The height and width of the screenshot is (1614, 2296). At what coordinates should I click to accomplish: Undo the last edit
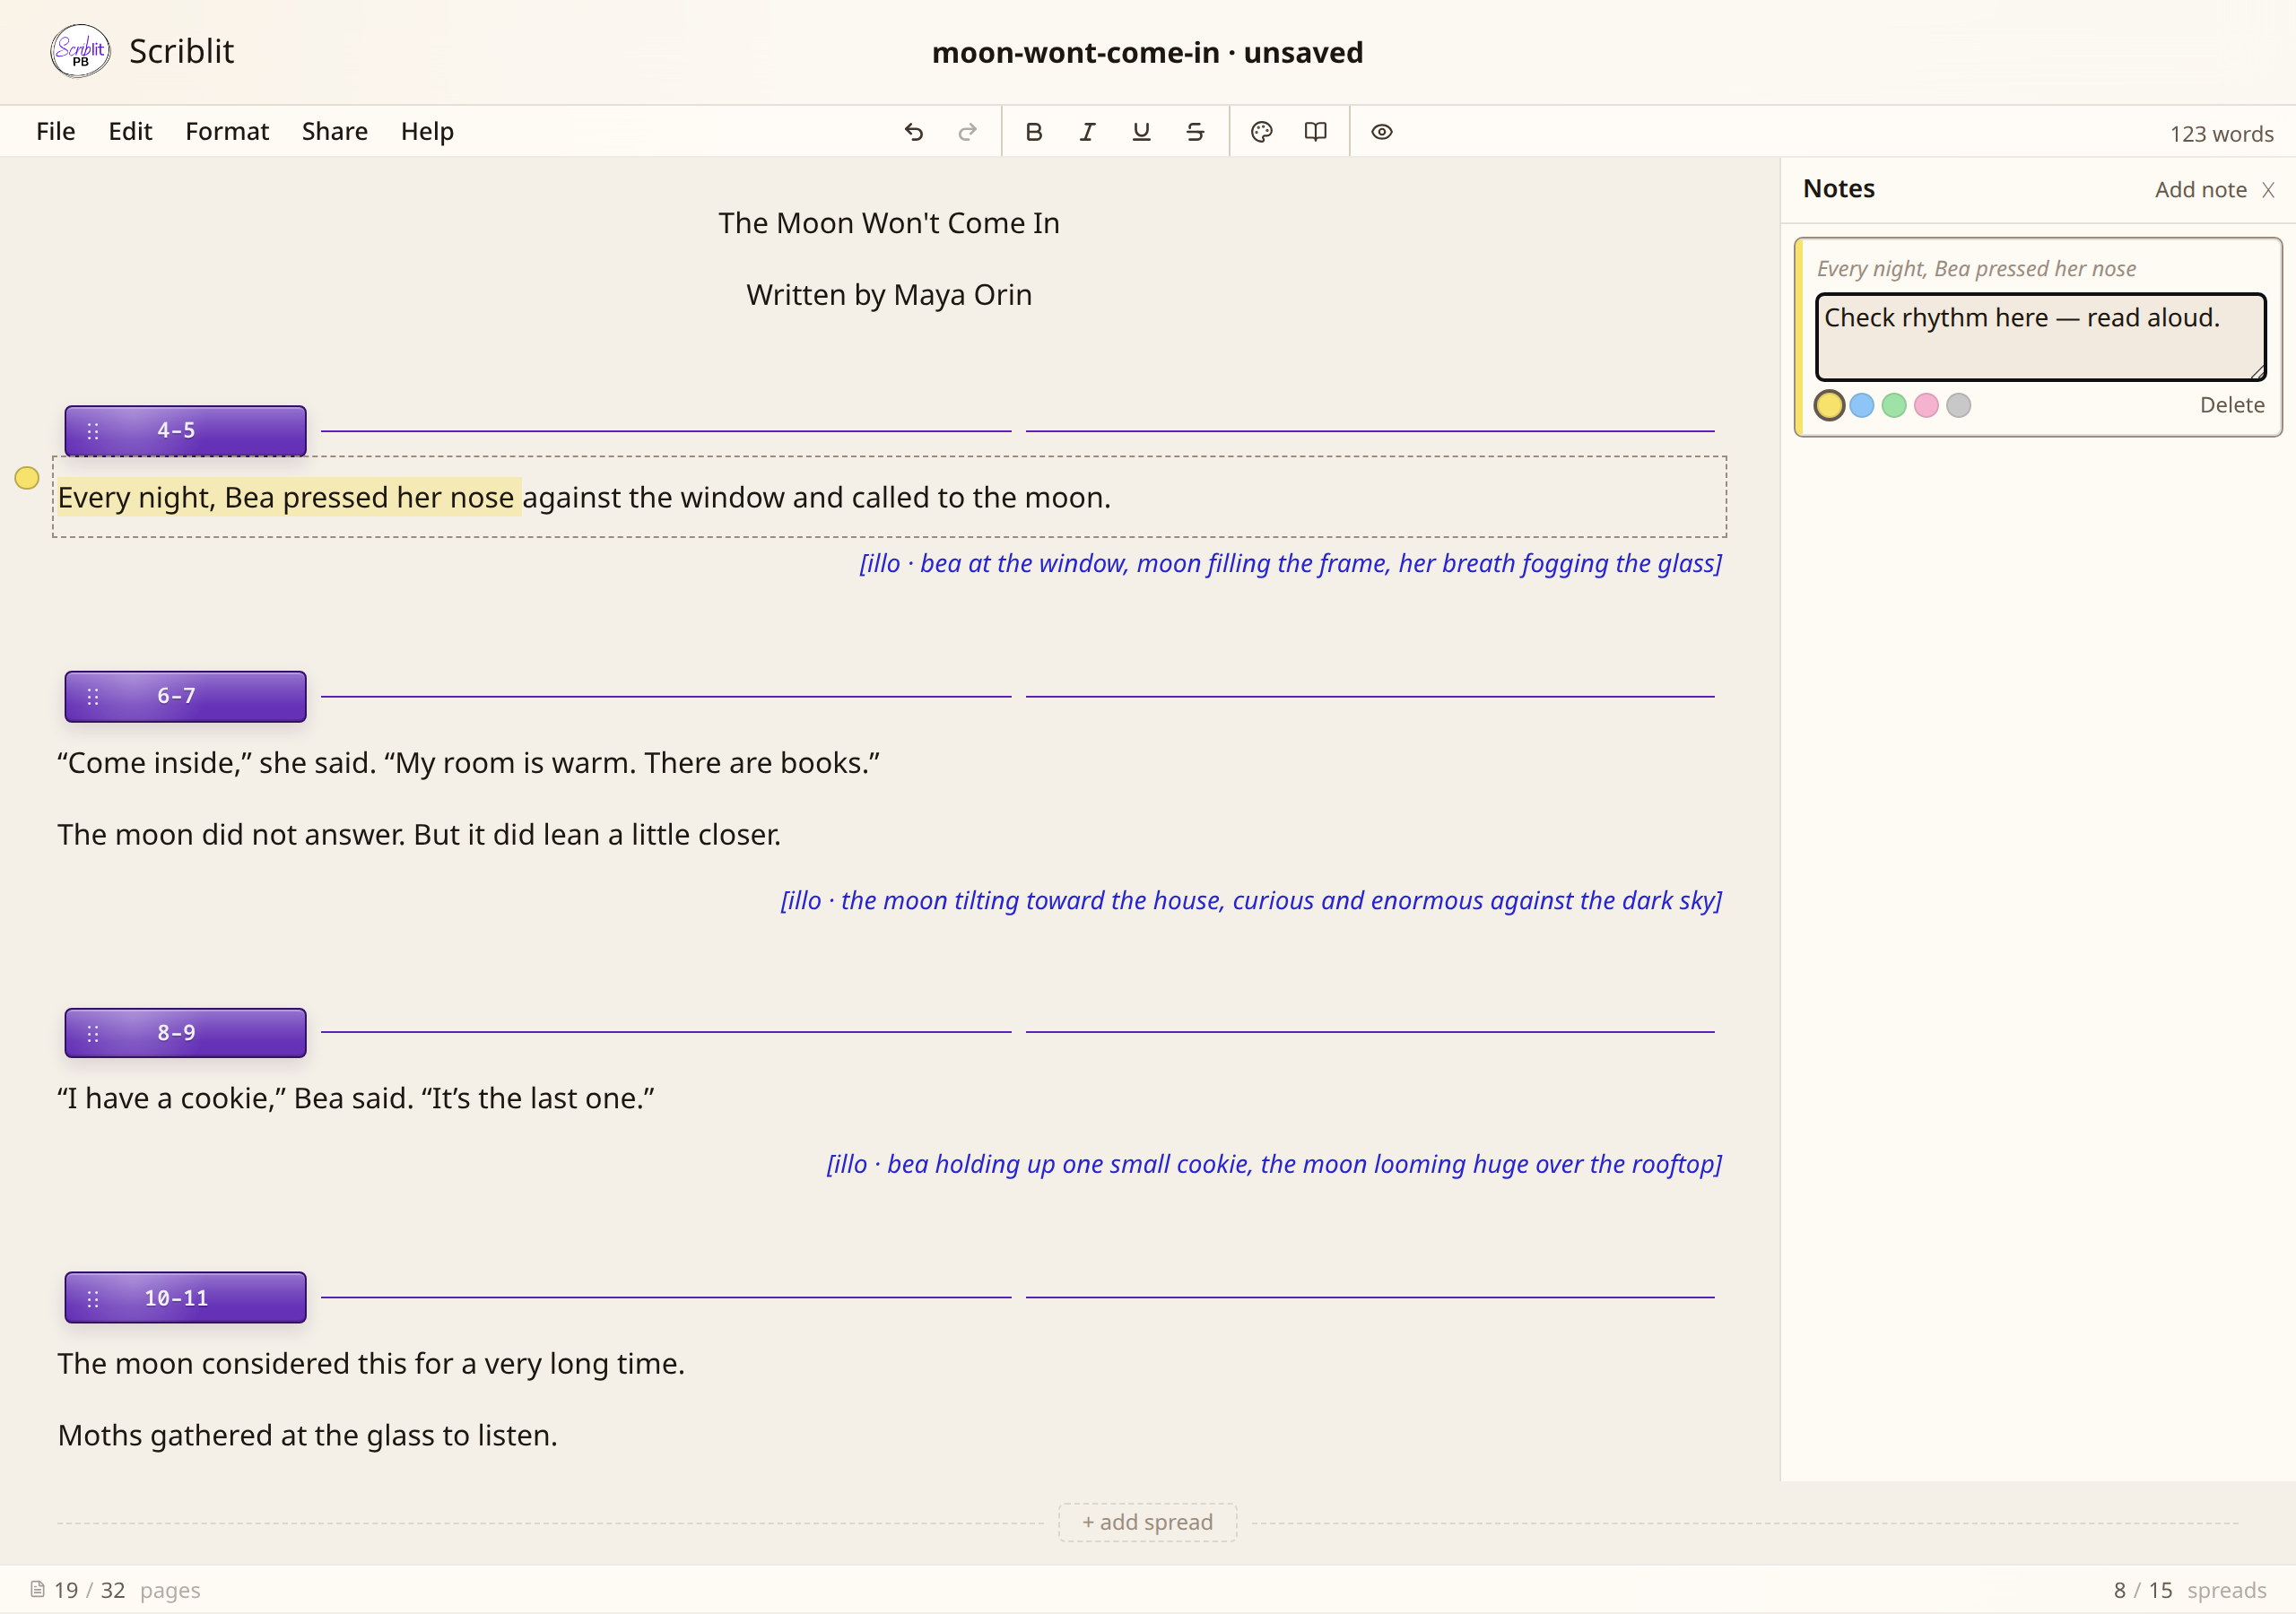pos(913,132)
